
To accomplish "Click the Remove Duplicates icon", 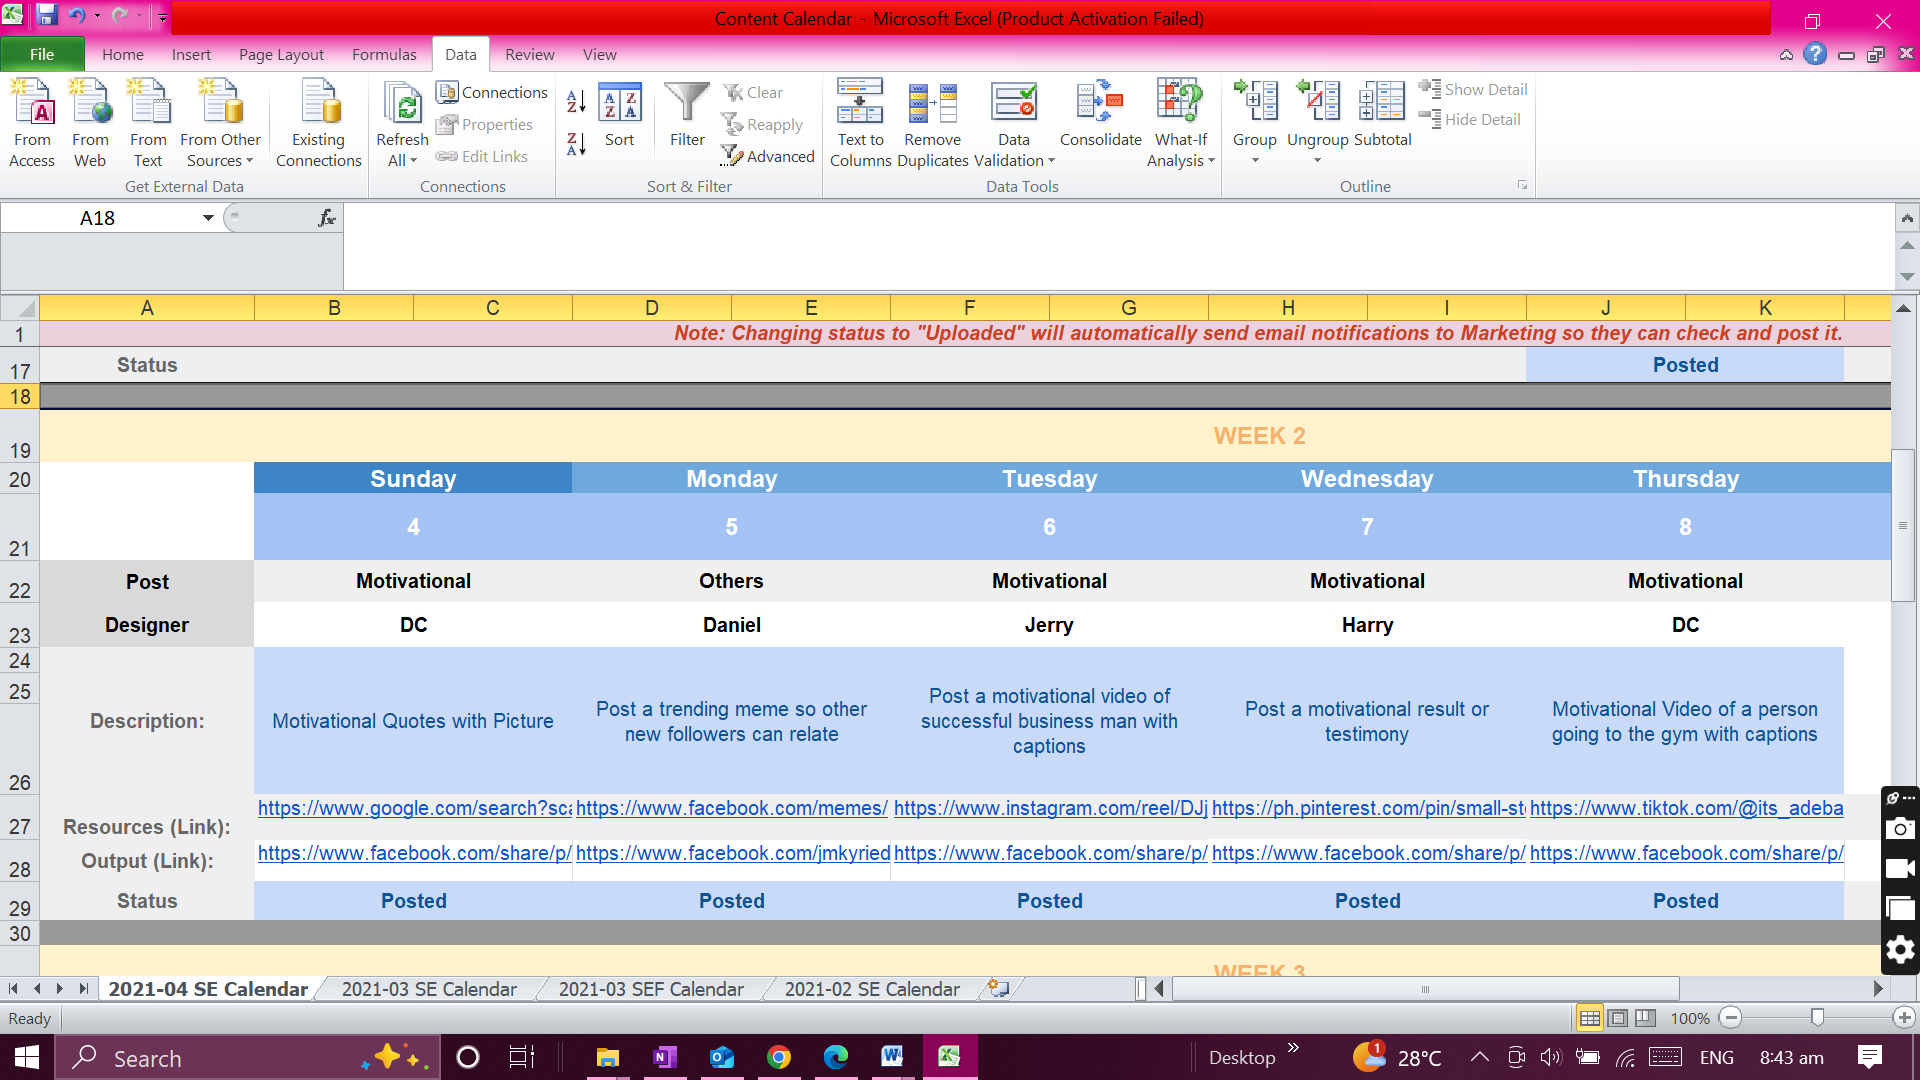I will pyautogui.click(x=932, y=105).
